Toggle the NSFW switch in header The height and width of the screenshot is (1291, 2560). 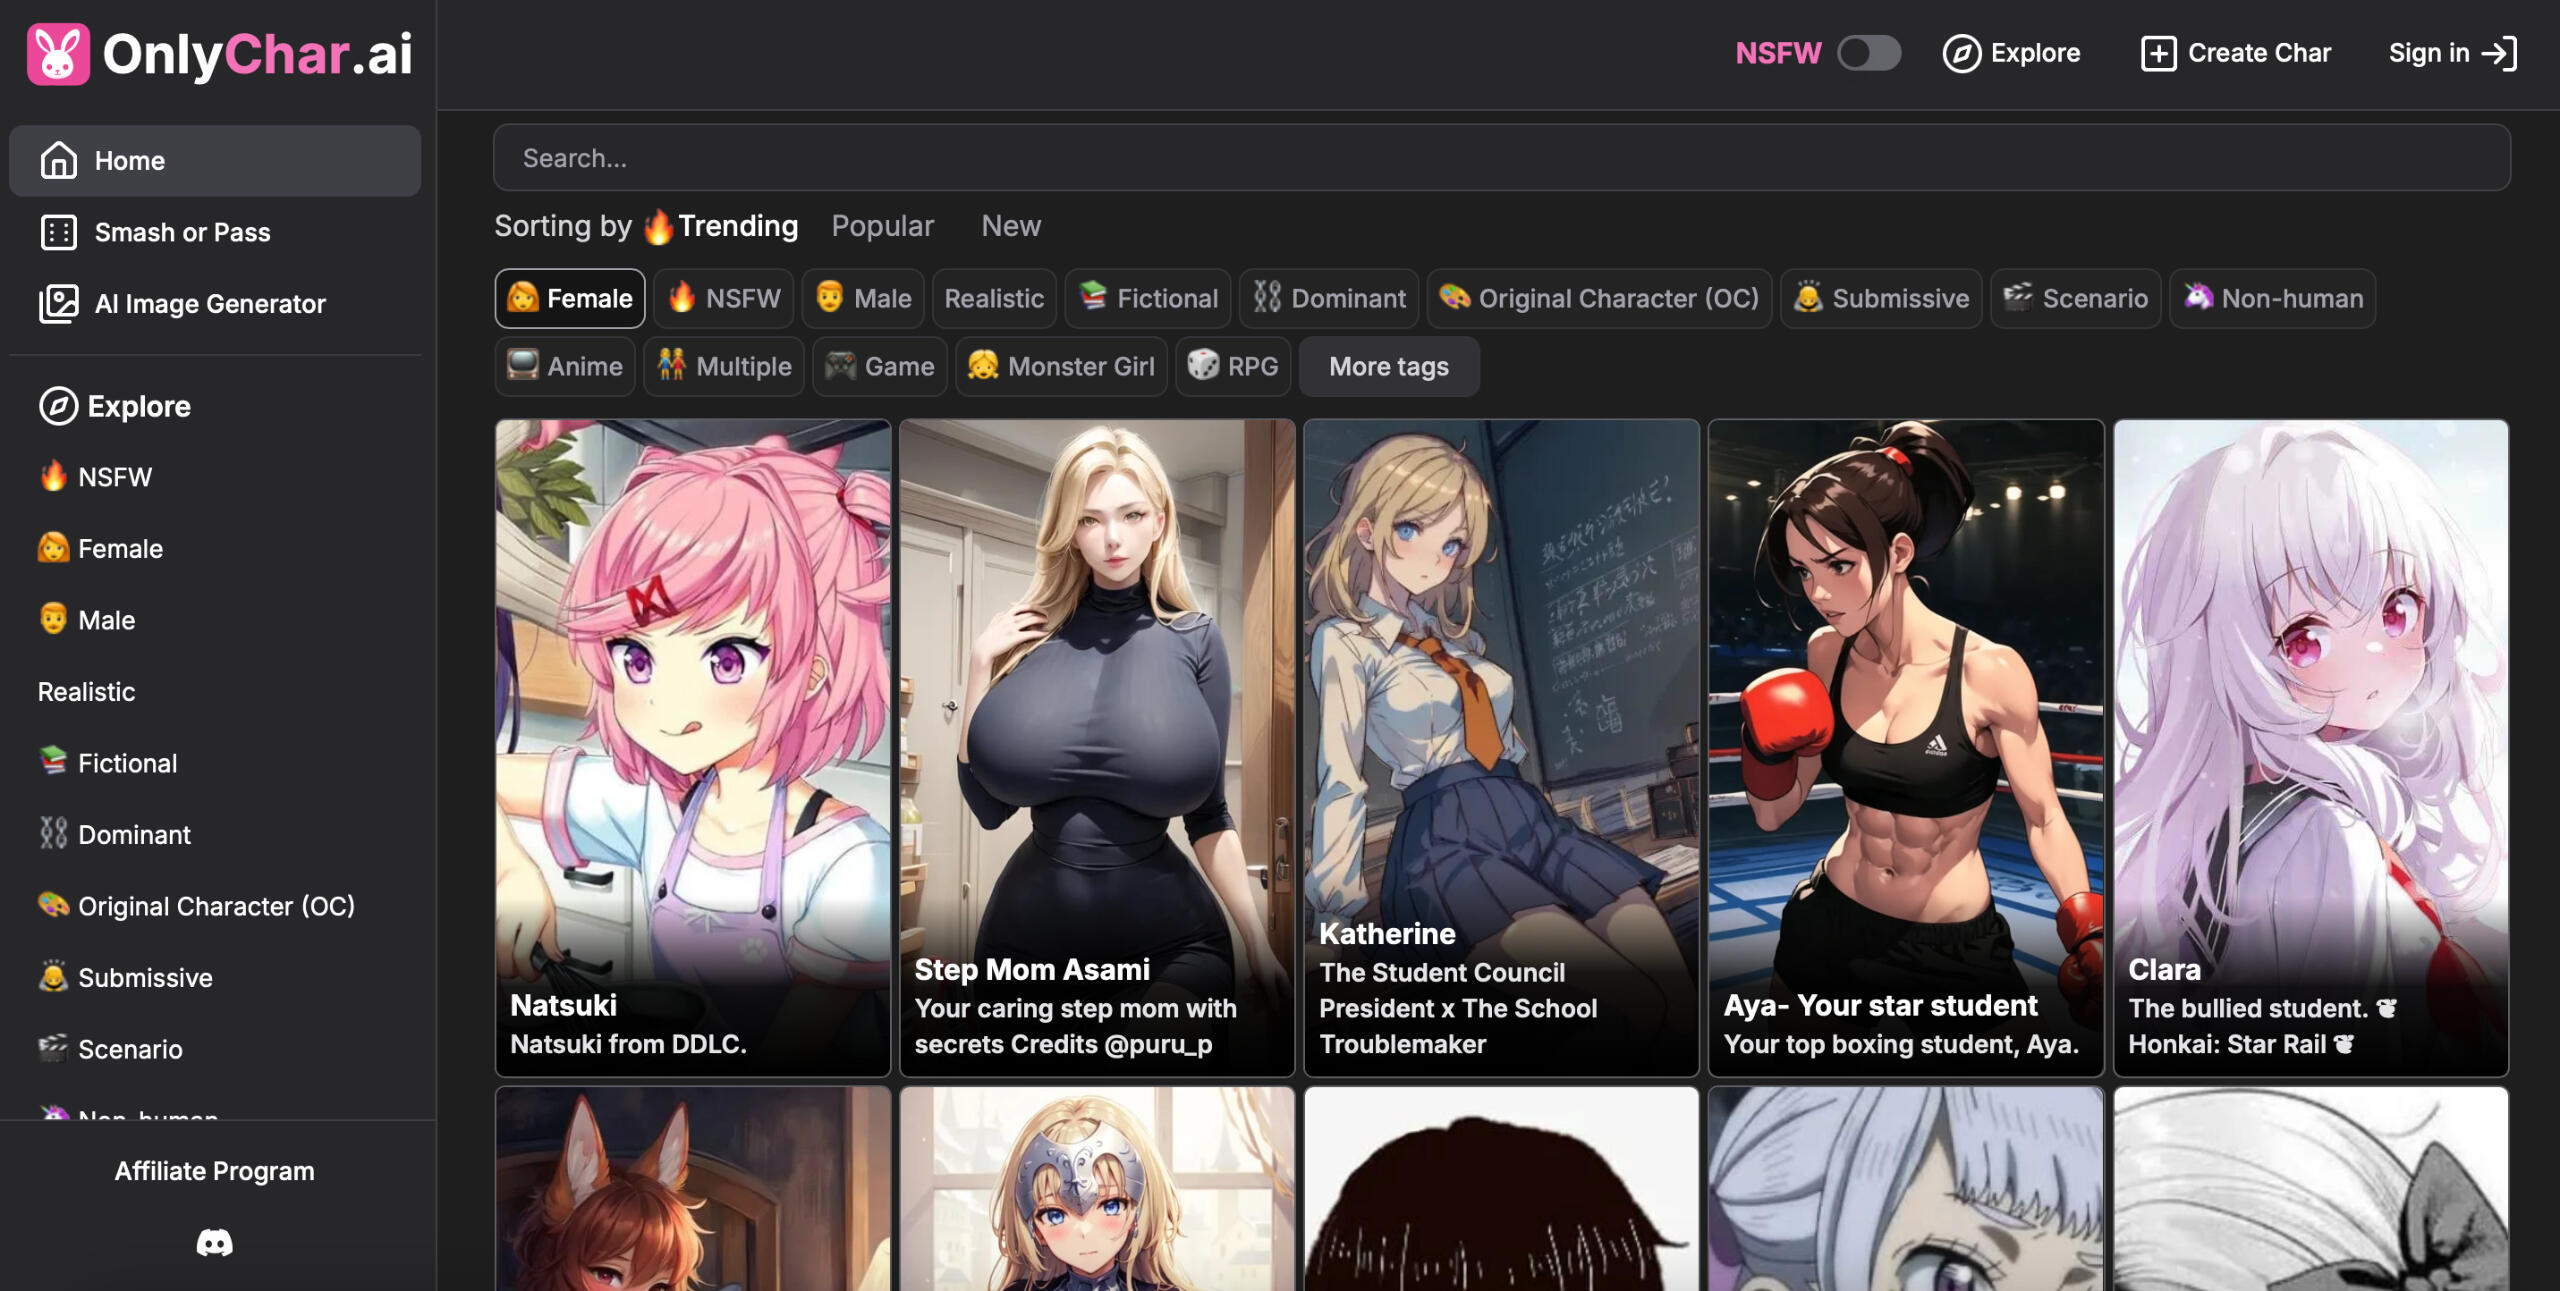point(1869,53)
